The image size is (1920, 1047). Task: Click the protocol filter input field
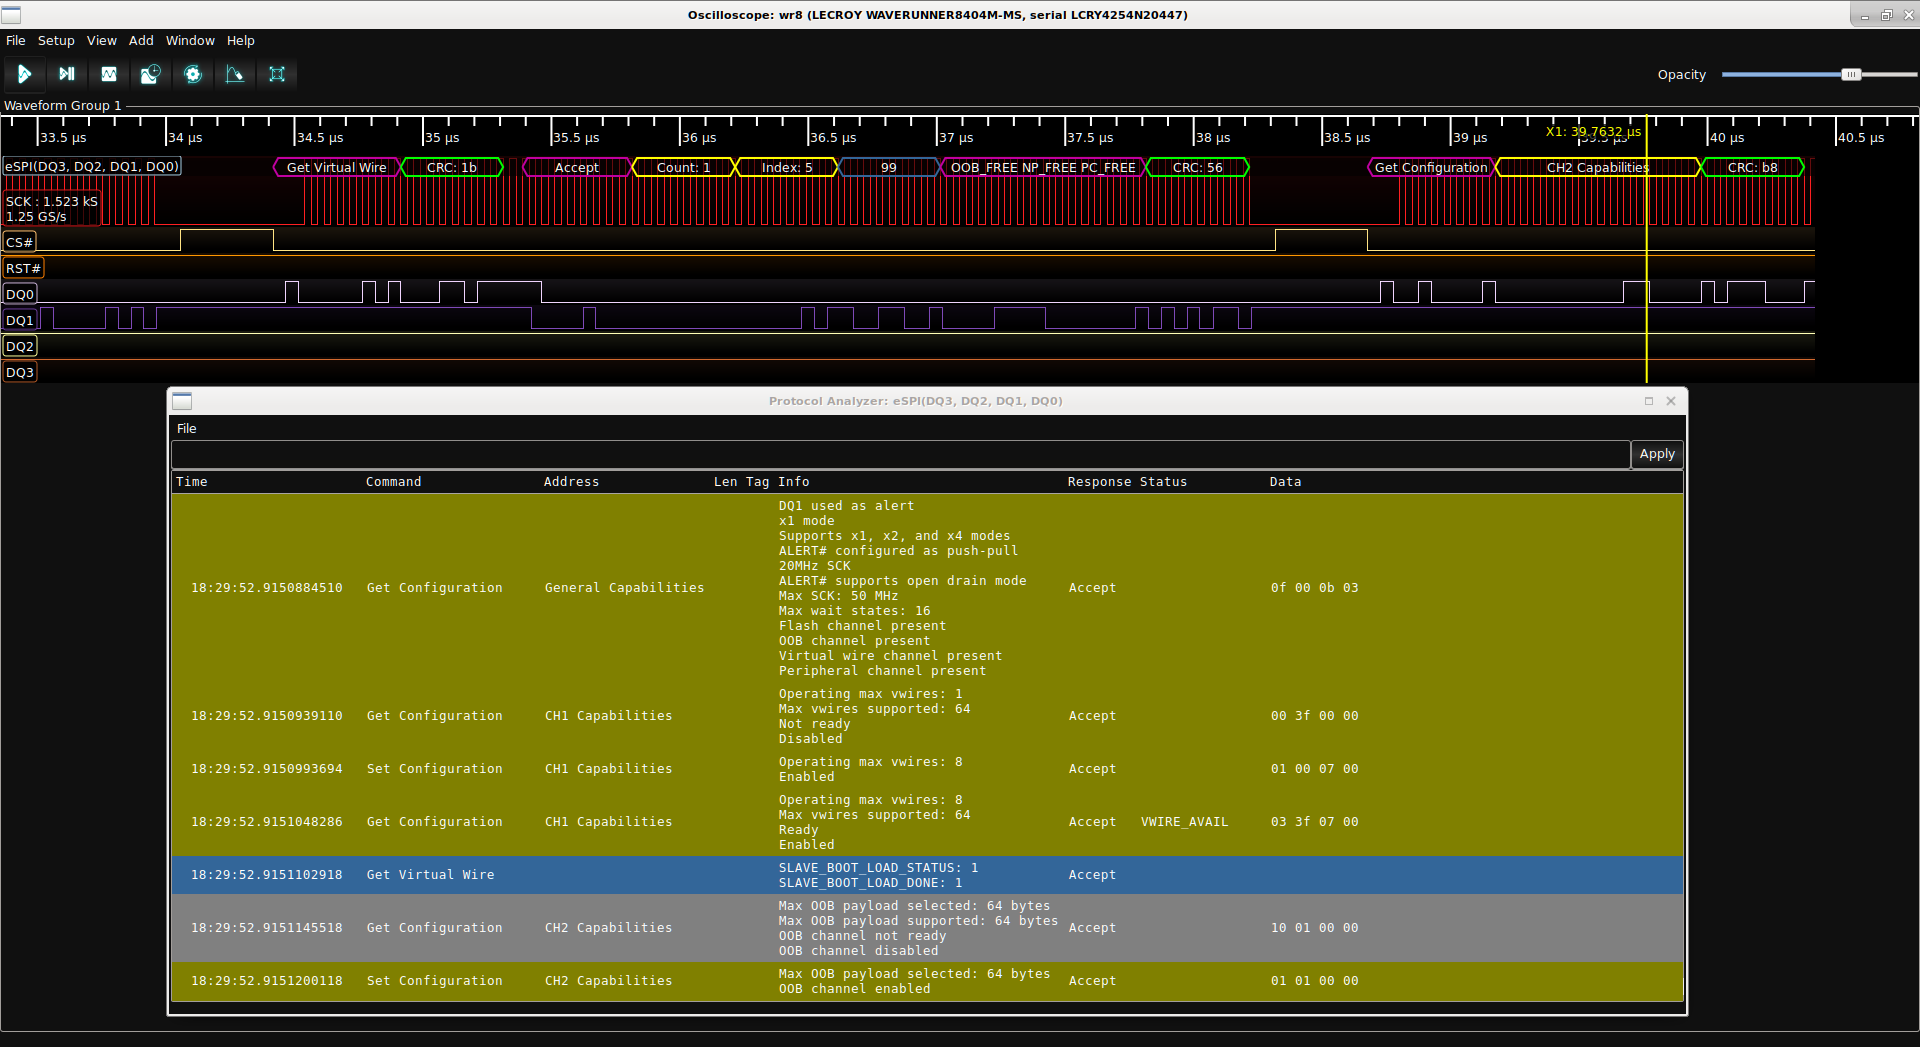900,454
